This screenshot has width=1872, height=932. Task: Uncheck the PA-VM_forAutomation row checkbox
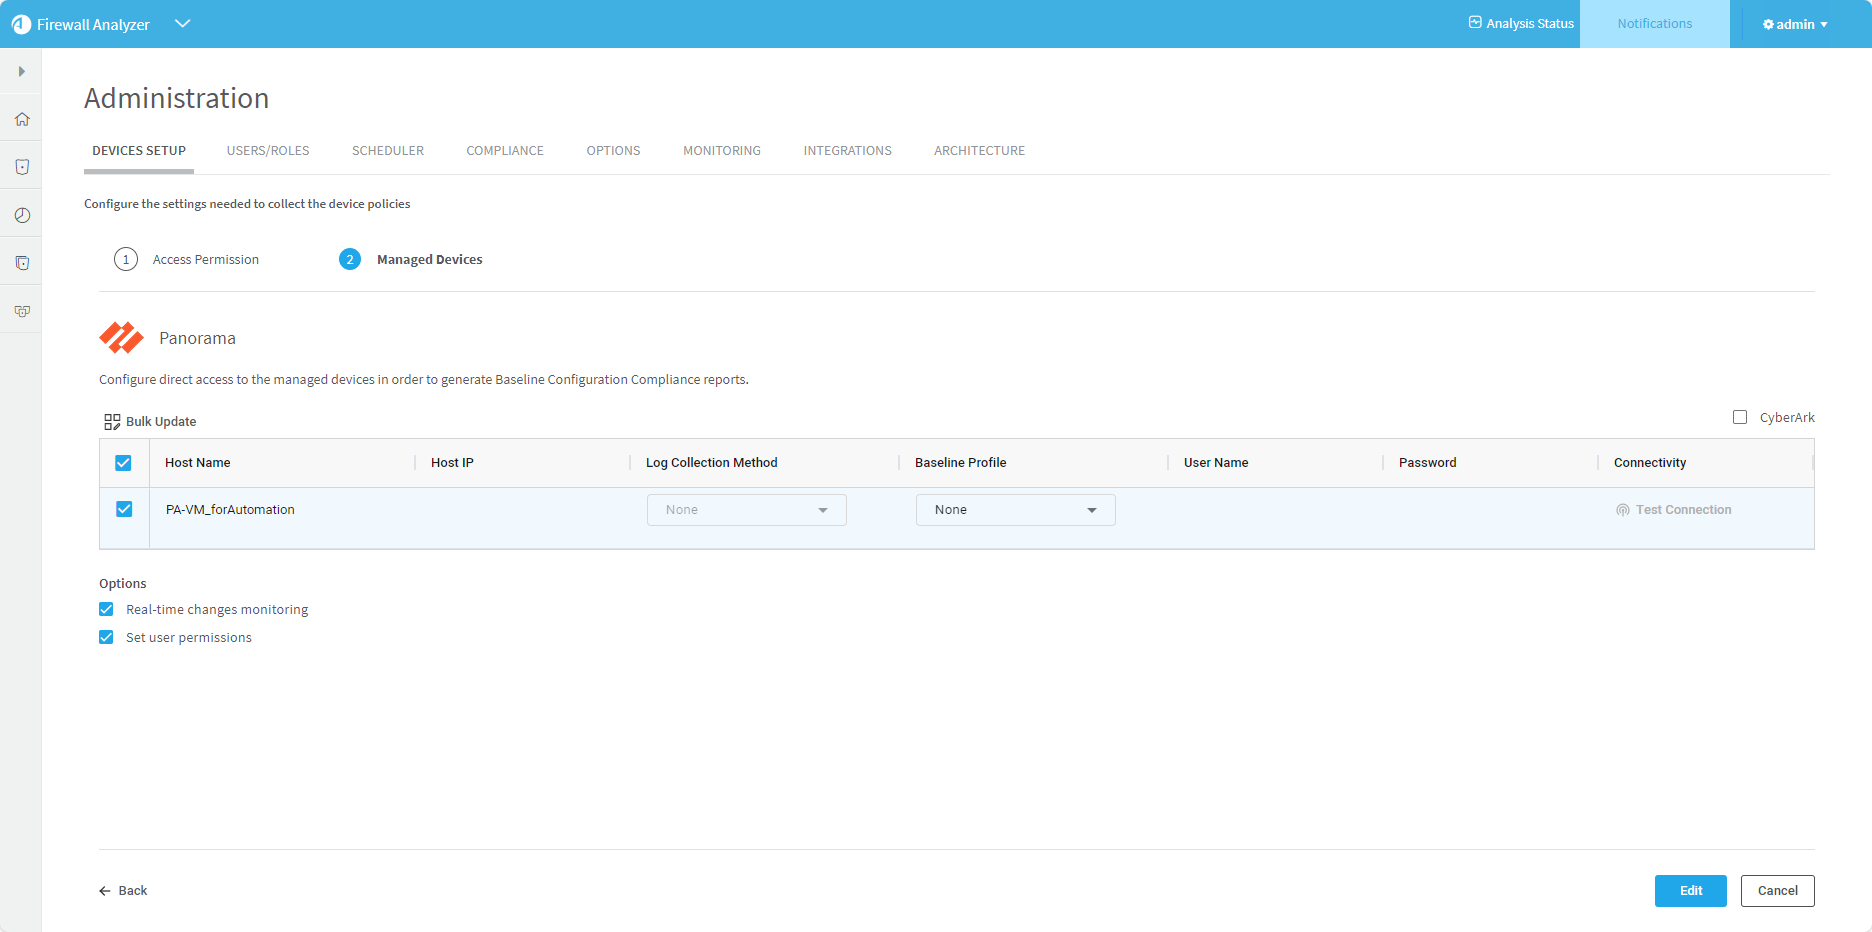coord(124,509)
